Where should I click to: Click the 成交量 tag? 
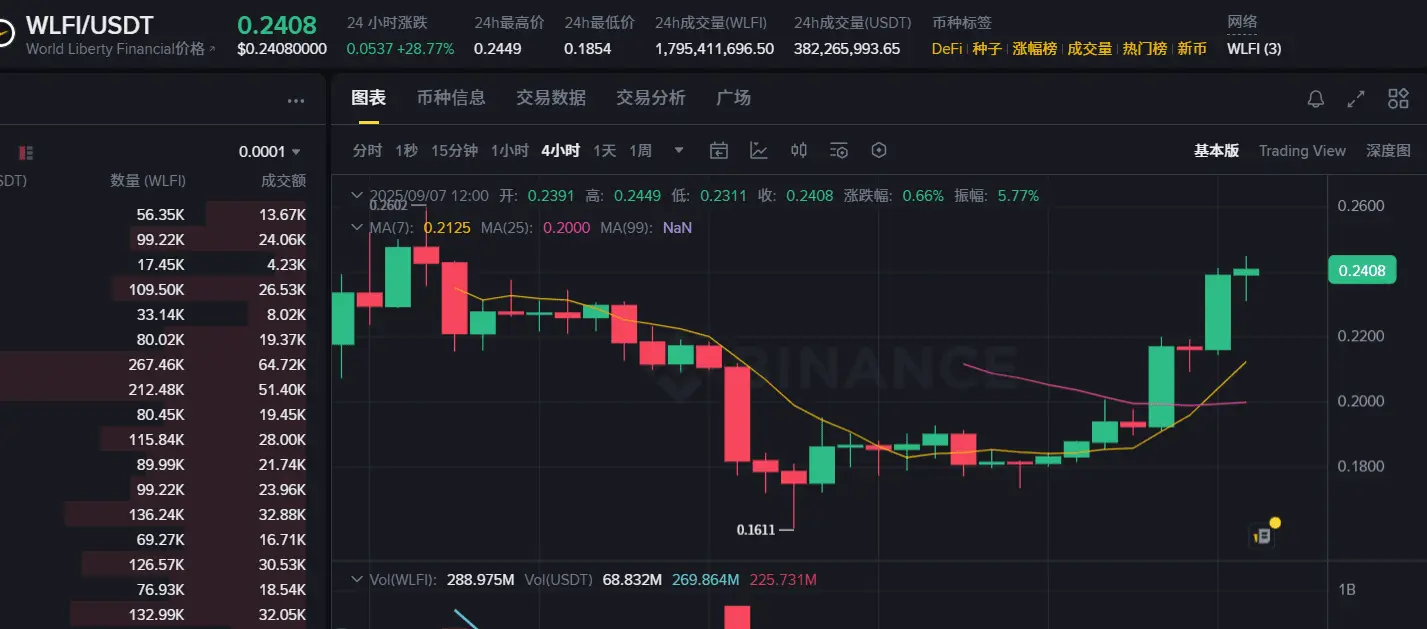[1090, 48]
